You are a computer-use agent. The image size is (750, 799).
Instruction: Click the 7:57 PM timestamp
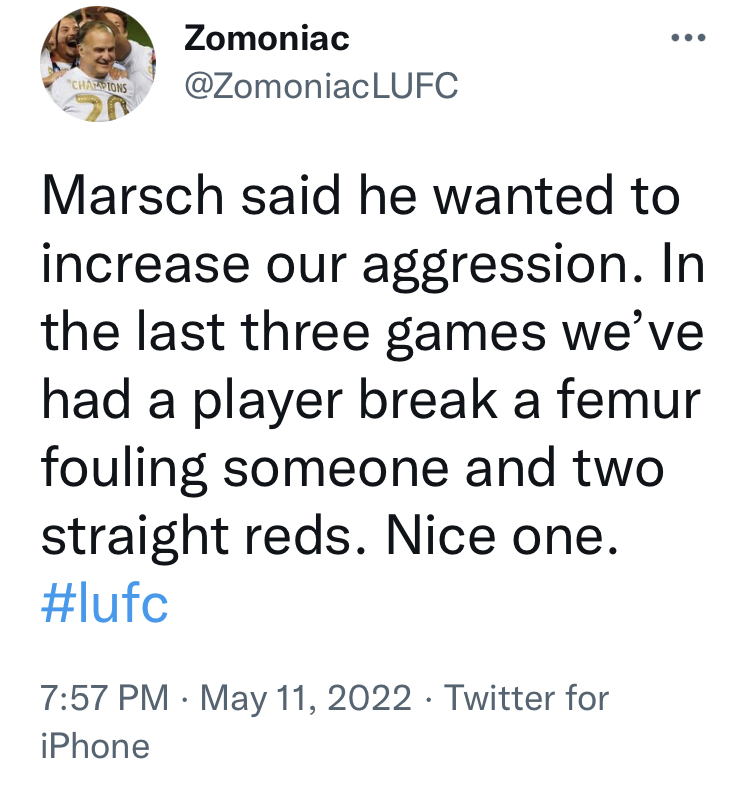[x=104, y=698]
